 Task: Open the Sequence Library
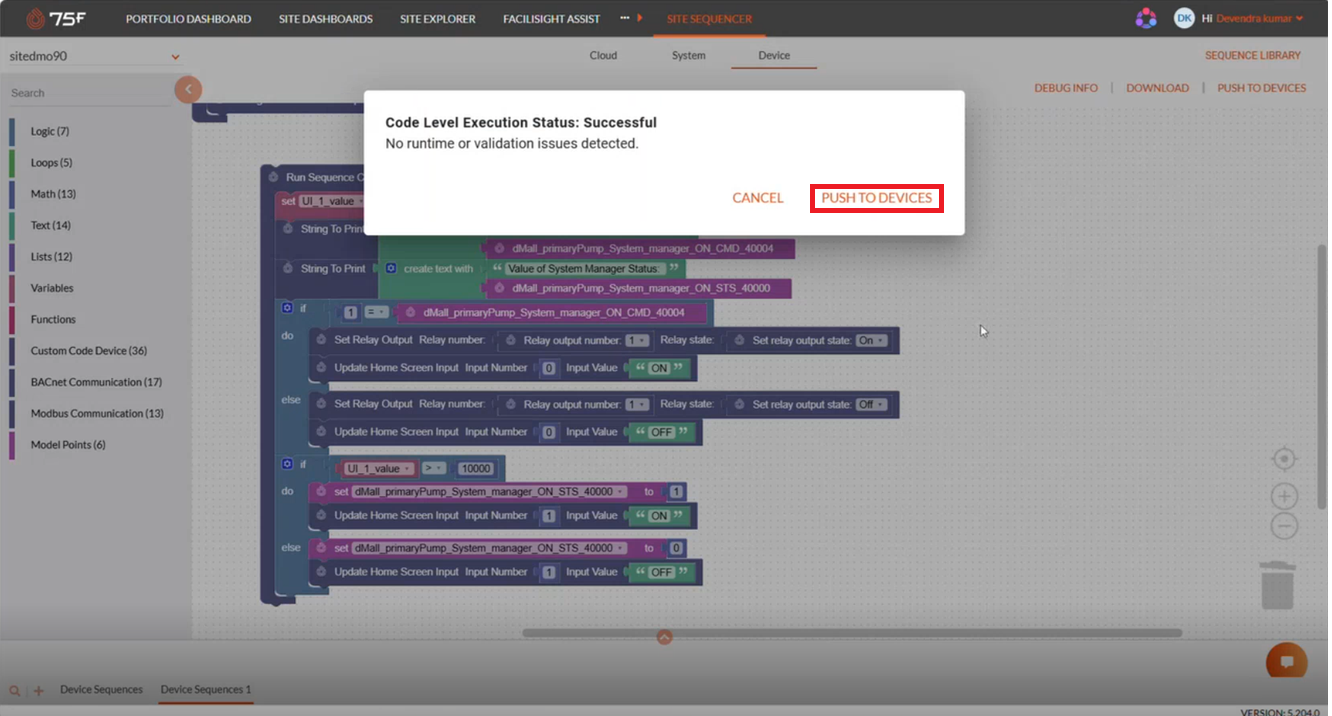pos(1253,55)
